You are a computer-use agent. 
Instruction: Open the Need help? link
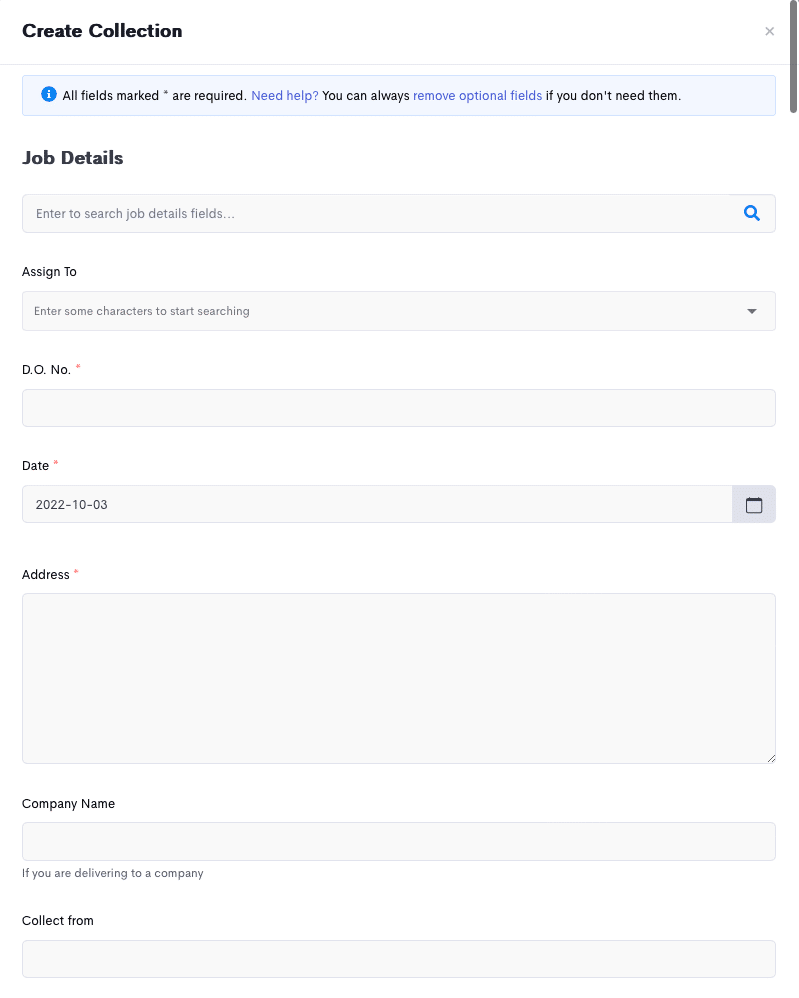tap(285, 95)
